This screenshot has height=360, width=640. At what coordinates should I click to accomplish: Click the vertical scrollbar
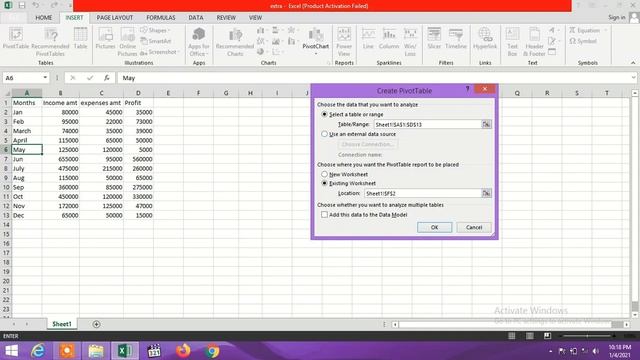pyautogui.click(x=635, y=204)
